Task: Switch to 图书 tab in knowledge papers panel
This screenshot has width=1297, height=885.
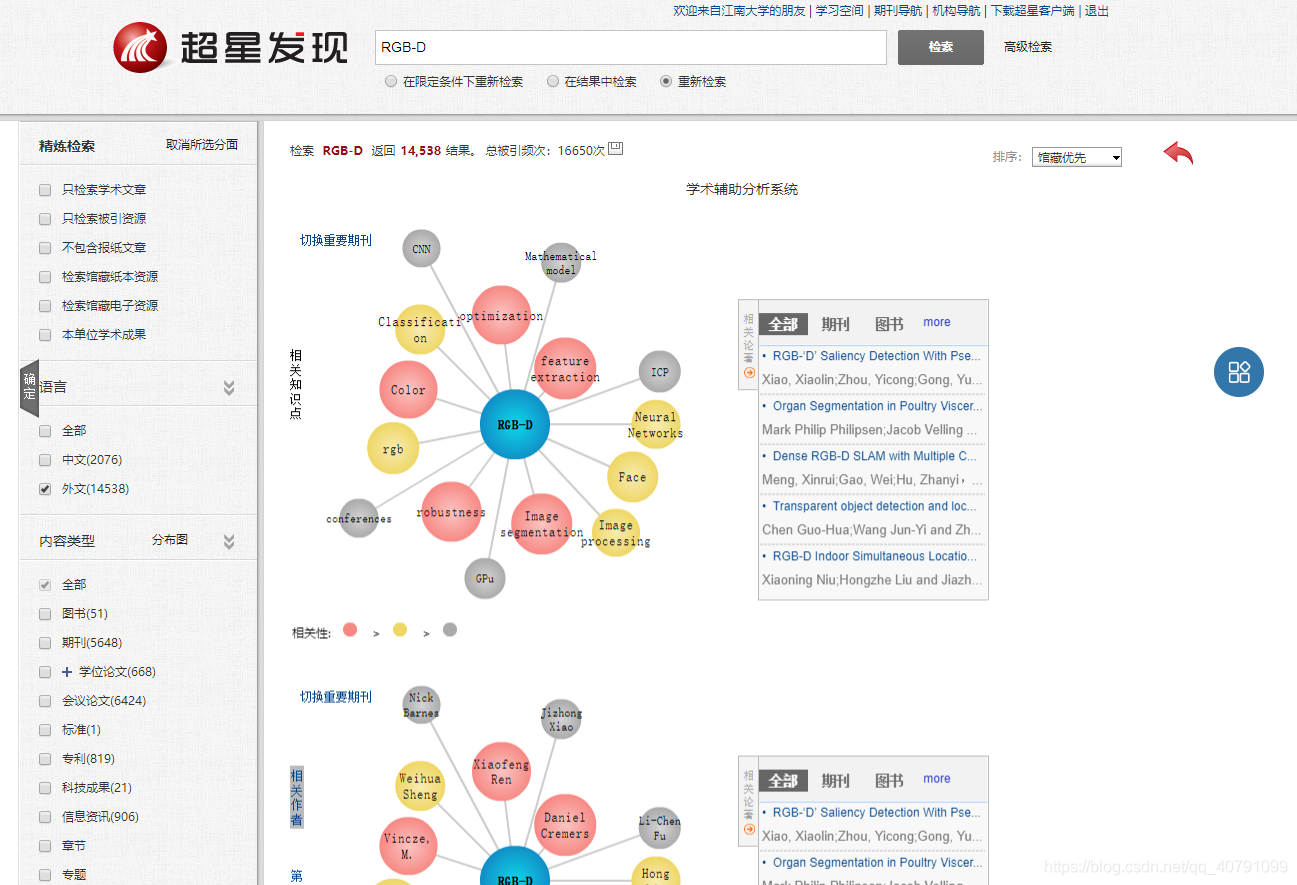Action: coord(889,324)
